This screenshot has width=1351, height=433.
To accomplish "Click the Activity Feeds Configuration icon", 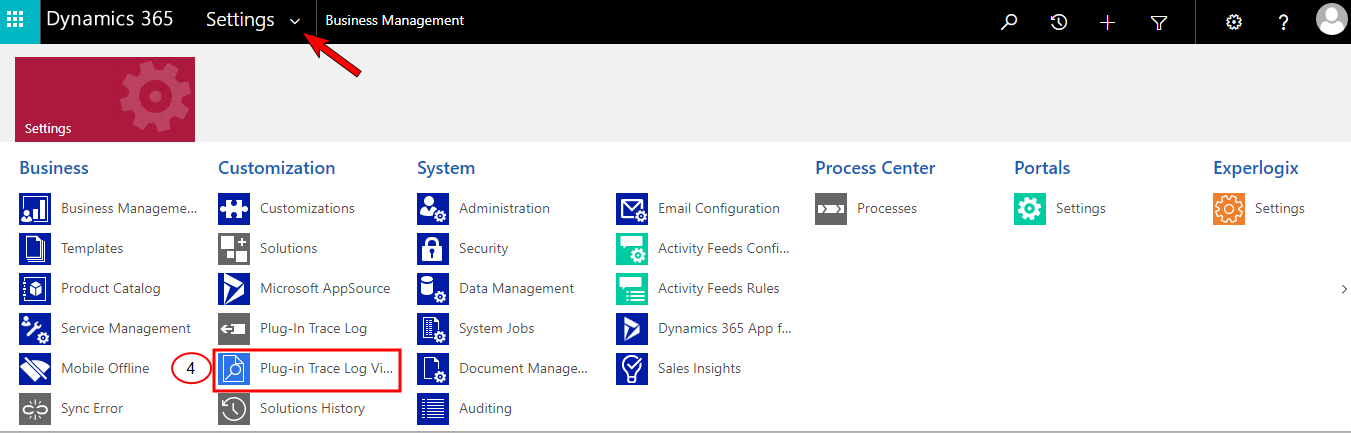I will tap(632, 249).
